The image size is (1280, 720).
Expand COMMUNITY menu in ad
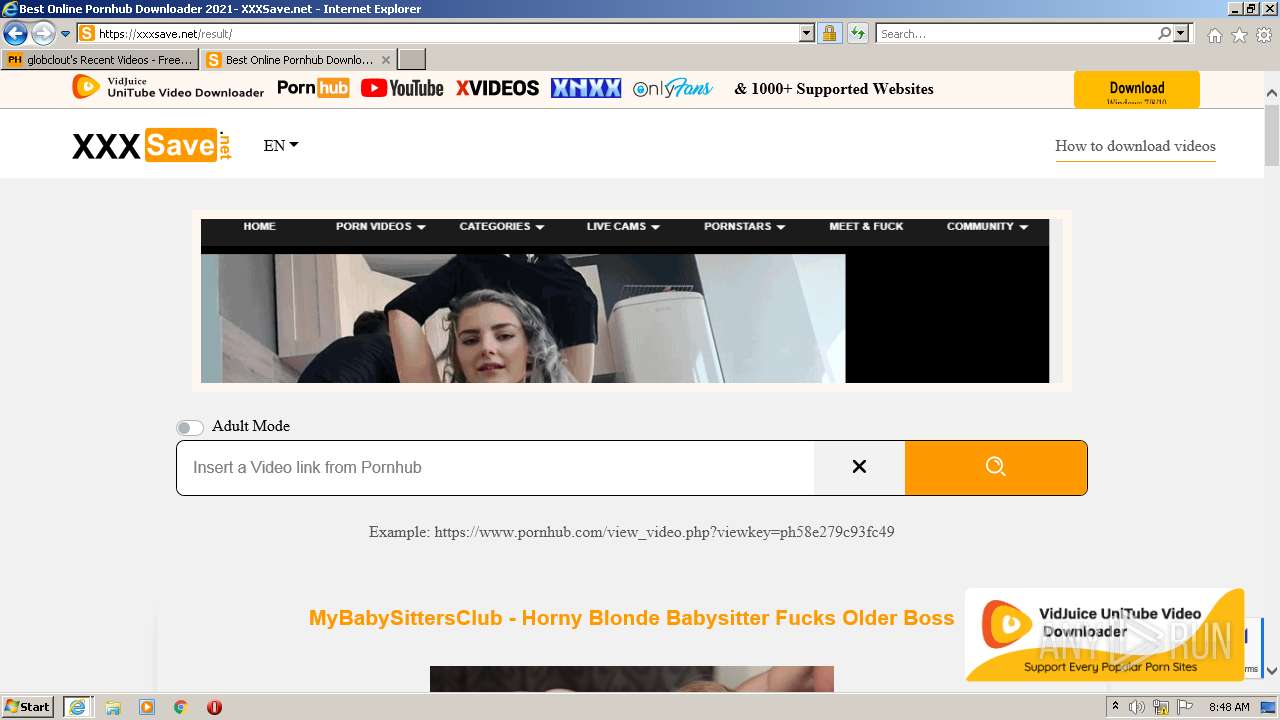tap(988, 226)
